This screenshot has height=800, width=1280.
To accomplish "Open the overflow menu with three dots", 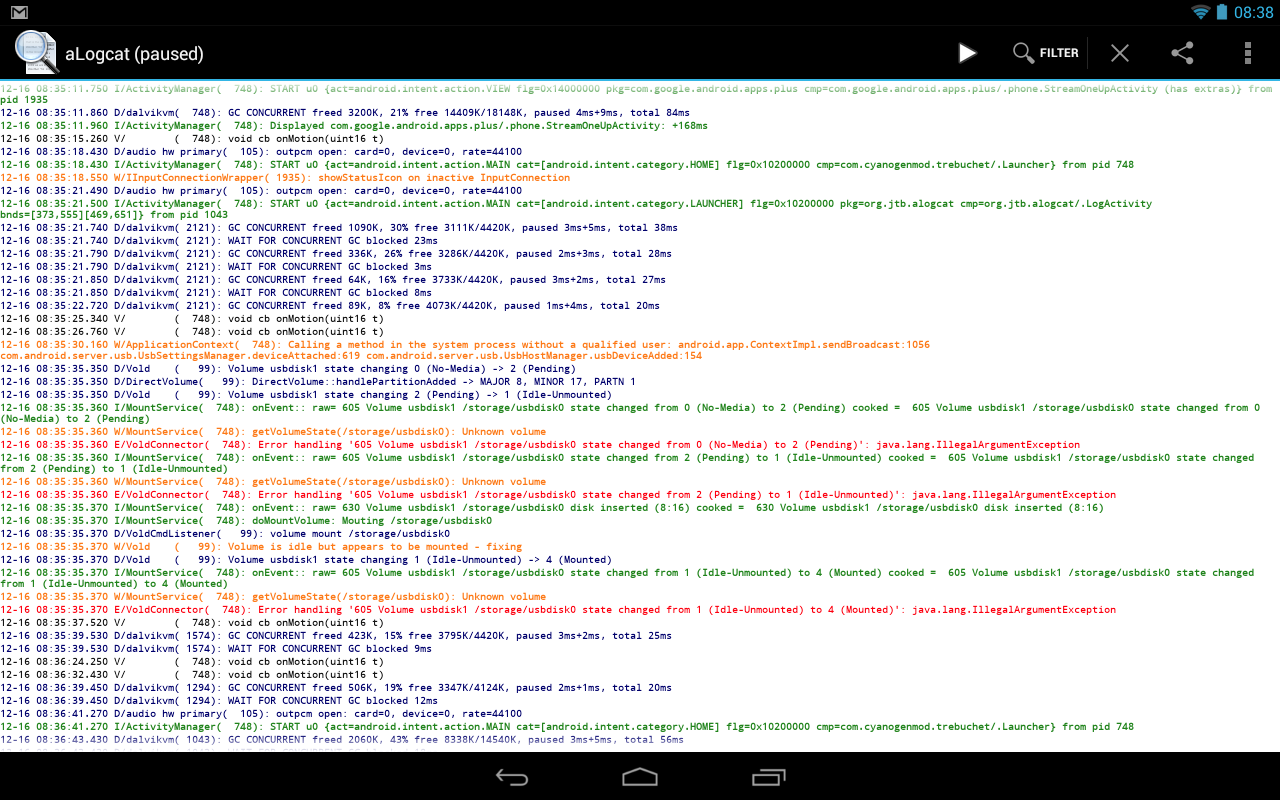I will click(x=1247, y=53).
